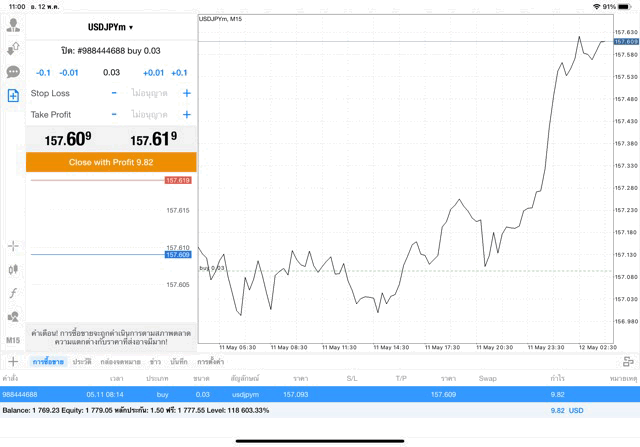
Task: Switch to the ประวัติ history tab
Action: (82, 362)
